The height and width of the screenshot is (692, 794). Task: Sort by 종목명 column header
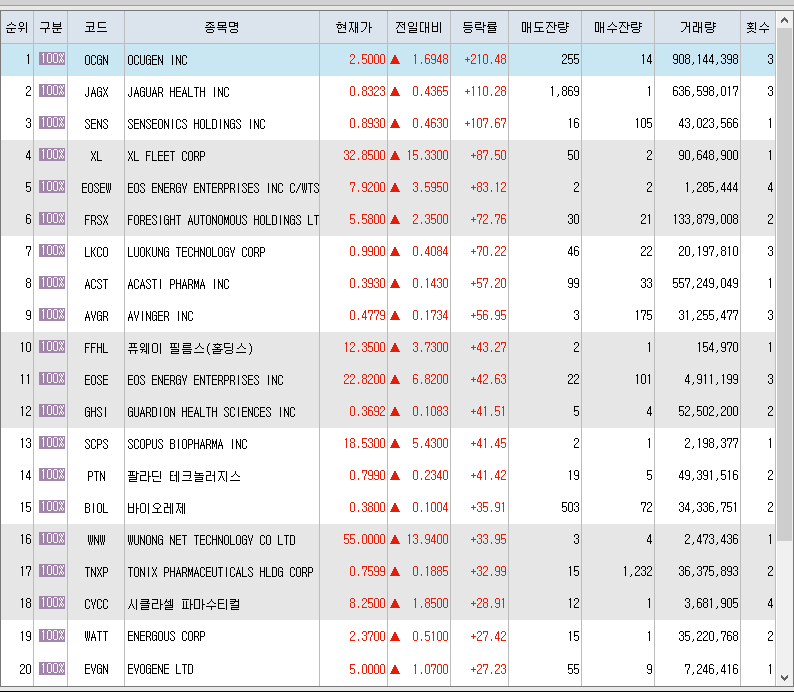click(222, 27)
